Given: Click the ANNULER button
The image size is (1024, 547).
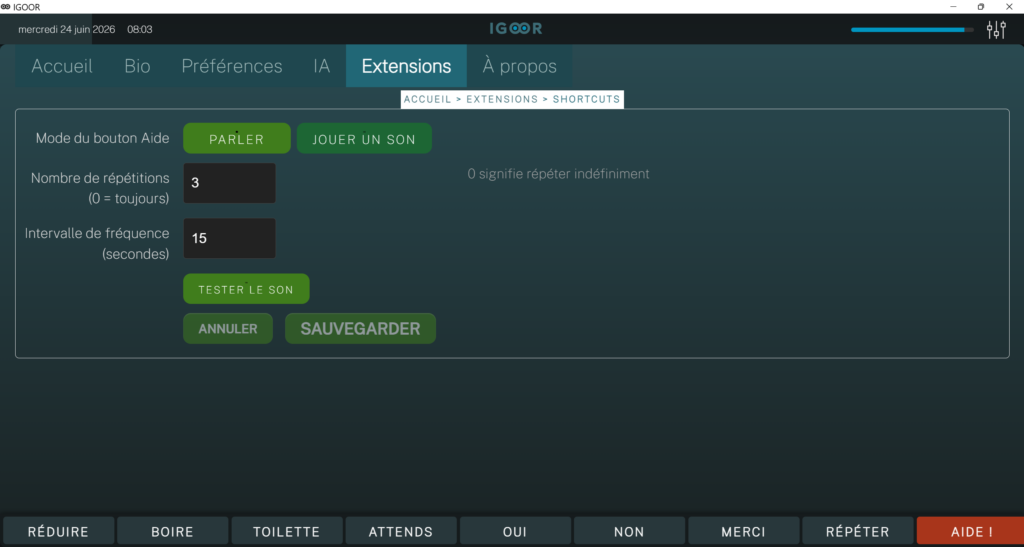Looking at the screenshot, I should (228, 328).
